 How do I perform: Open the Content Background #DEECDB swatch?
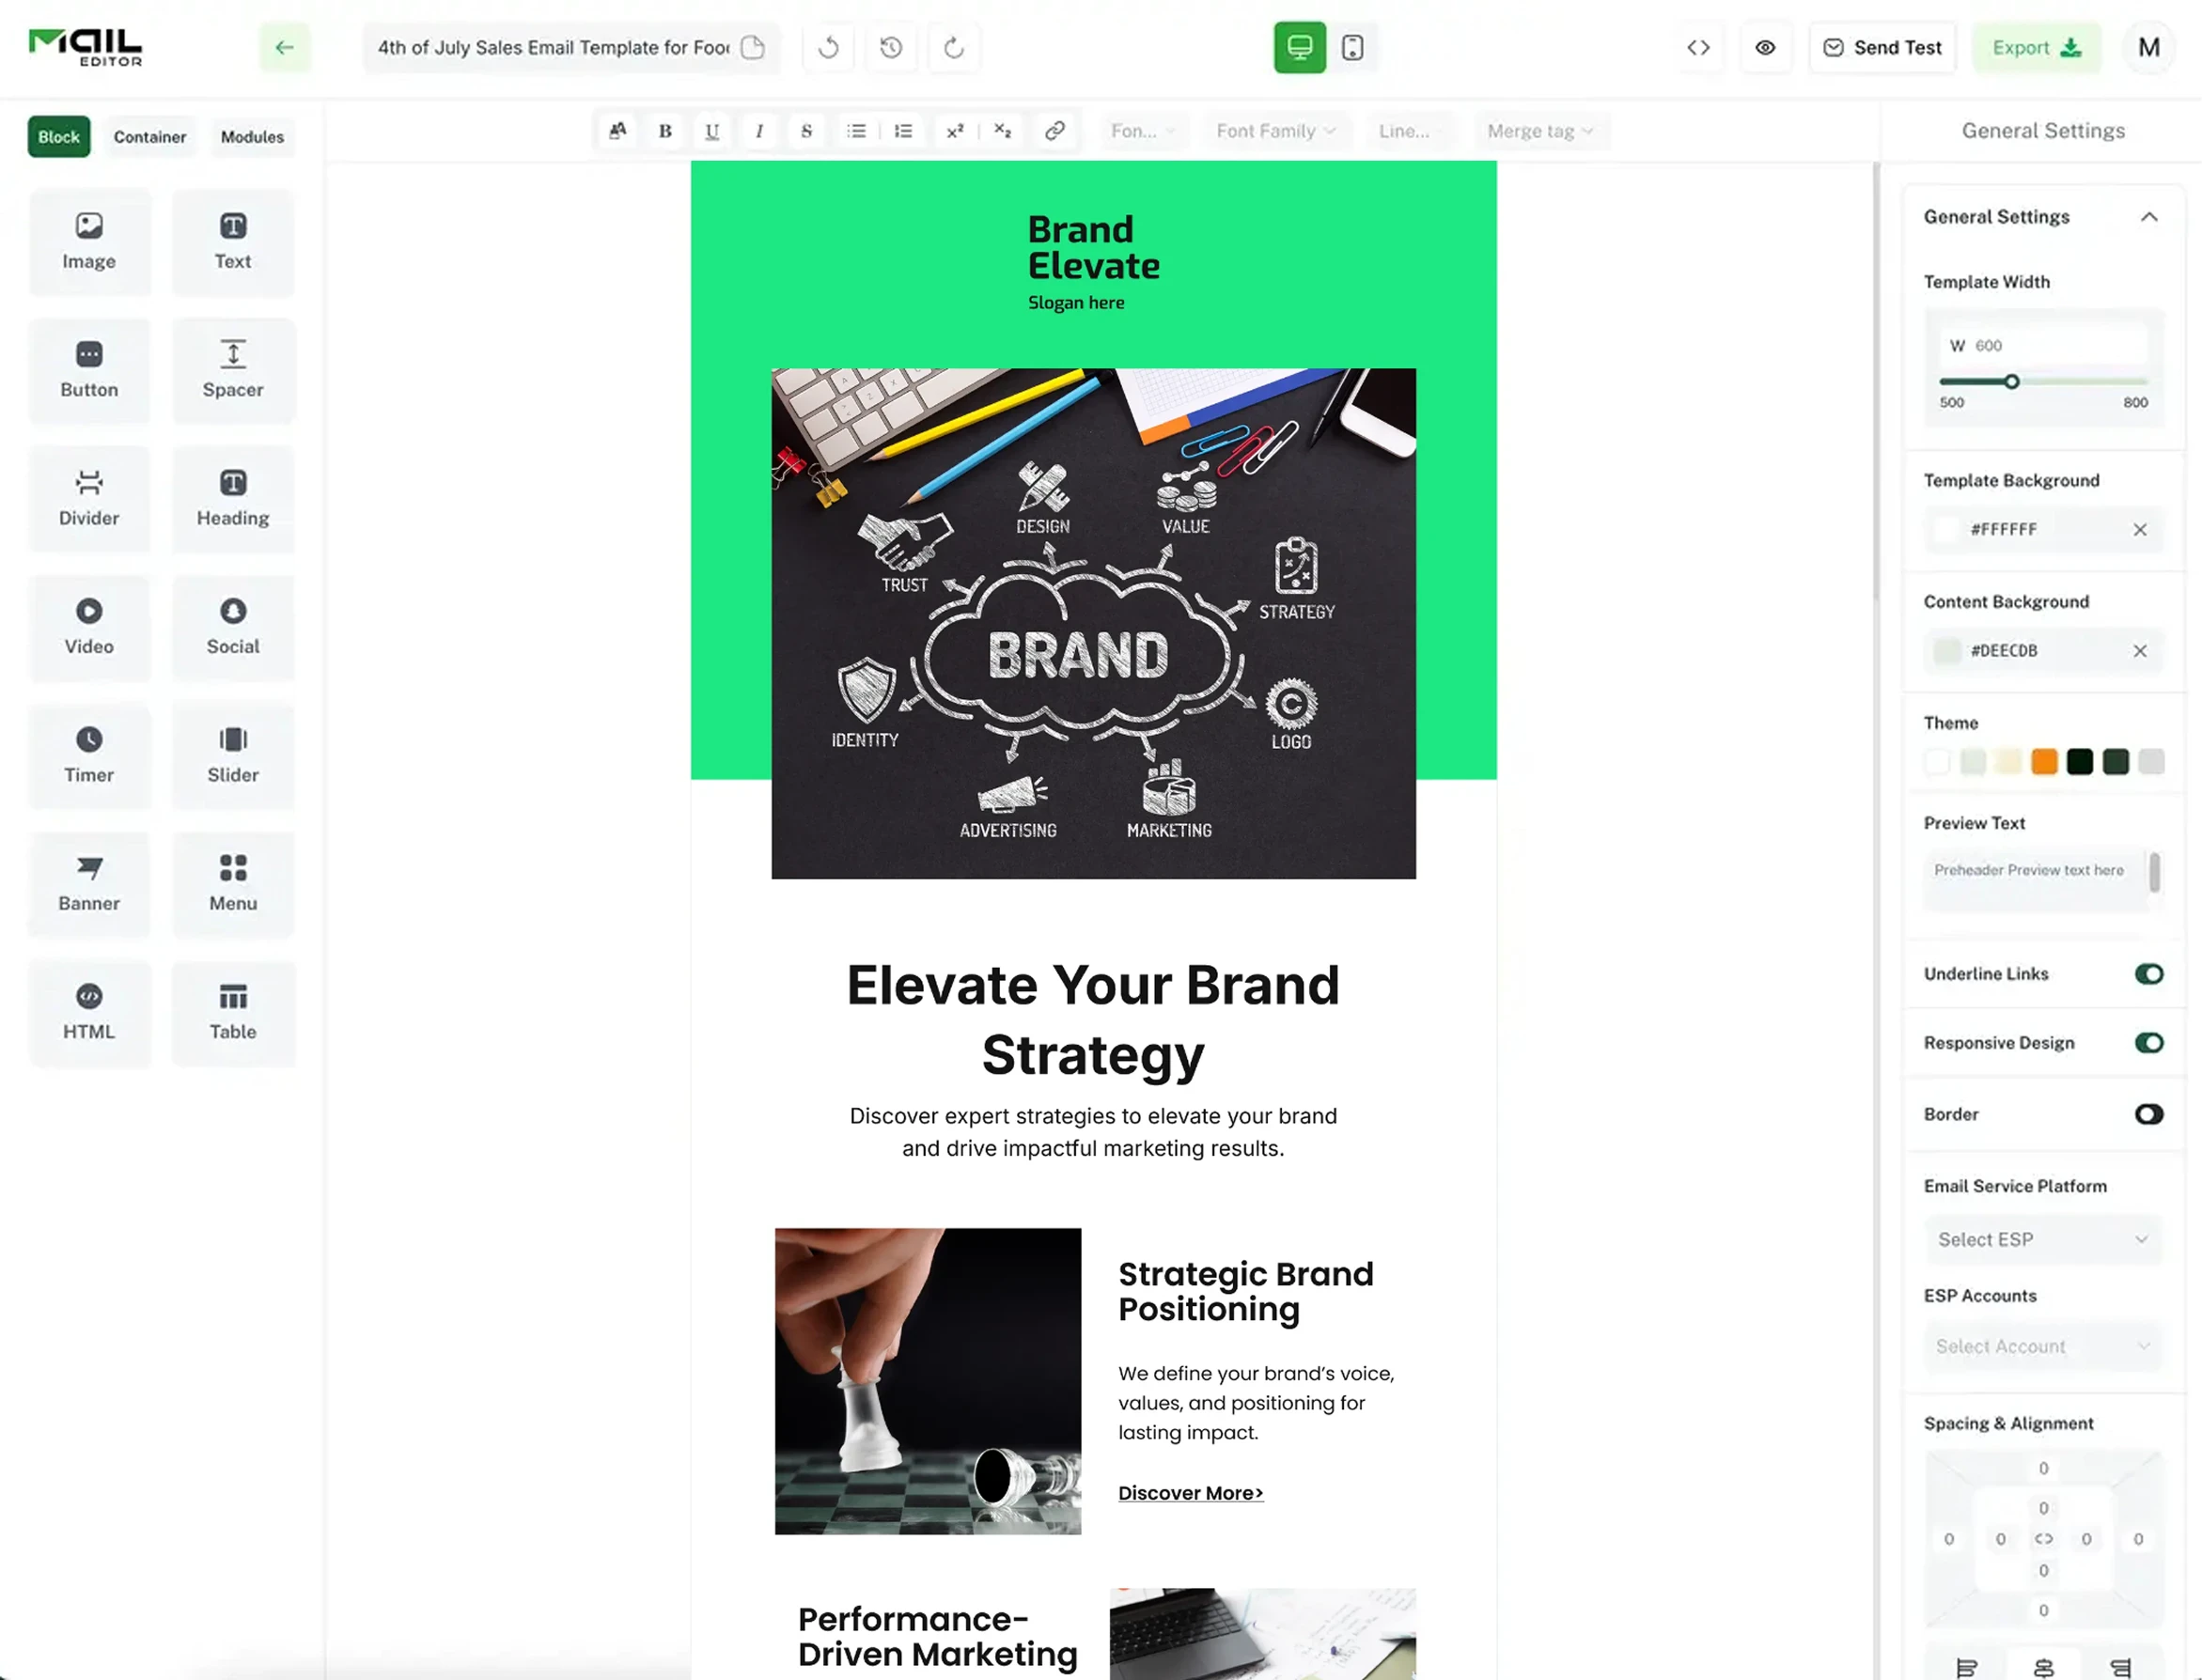point(1947,651)
